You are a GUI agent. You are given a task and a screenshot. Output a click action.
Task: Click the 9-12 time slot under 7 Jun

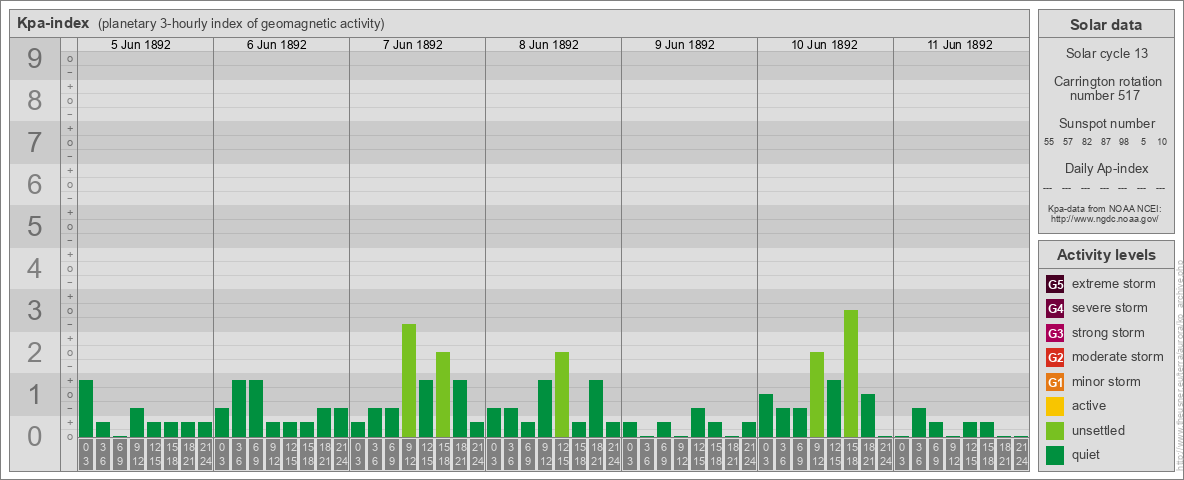409,455
